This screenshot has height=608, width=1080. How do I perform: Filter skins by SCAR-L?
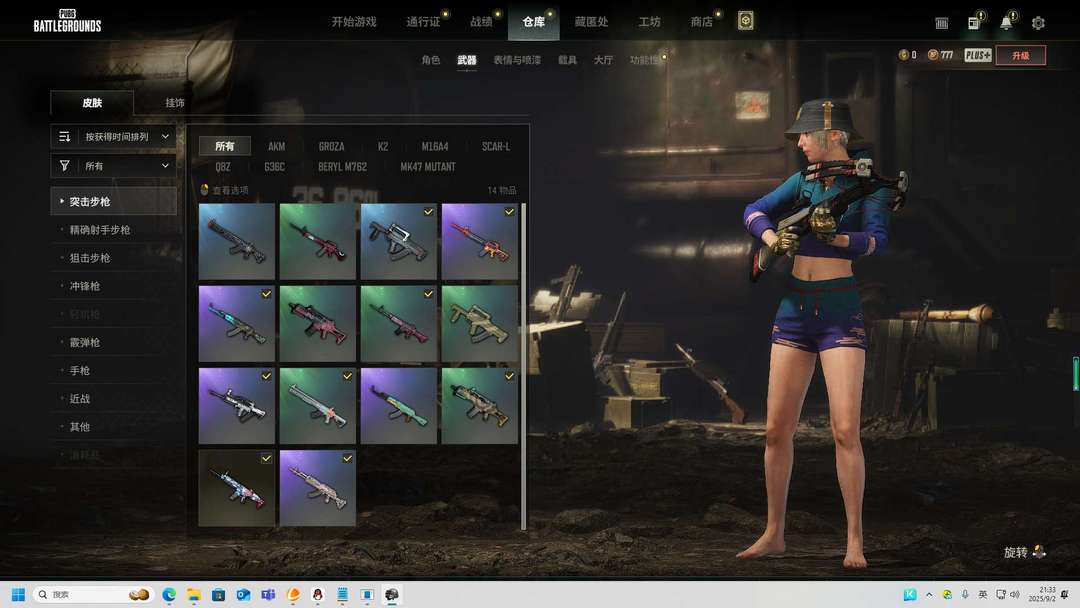(x=496, y=146)
